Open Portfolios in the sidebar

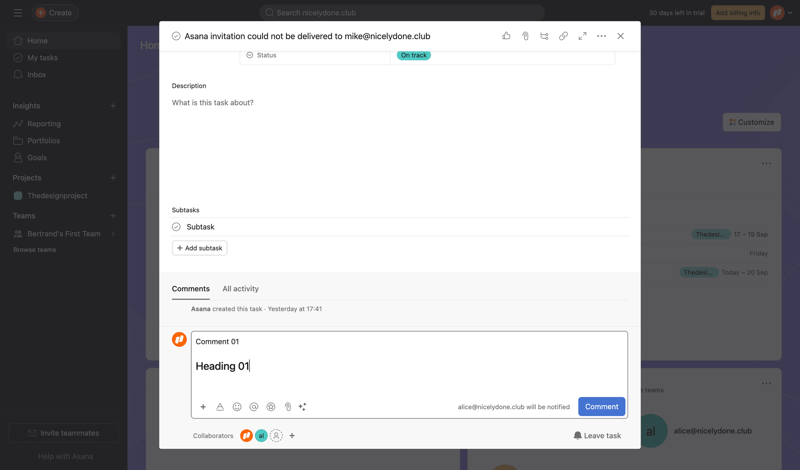(x=63, y=140)
